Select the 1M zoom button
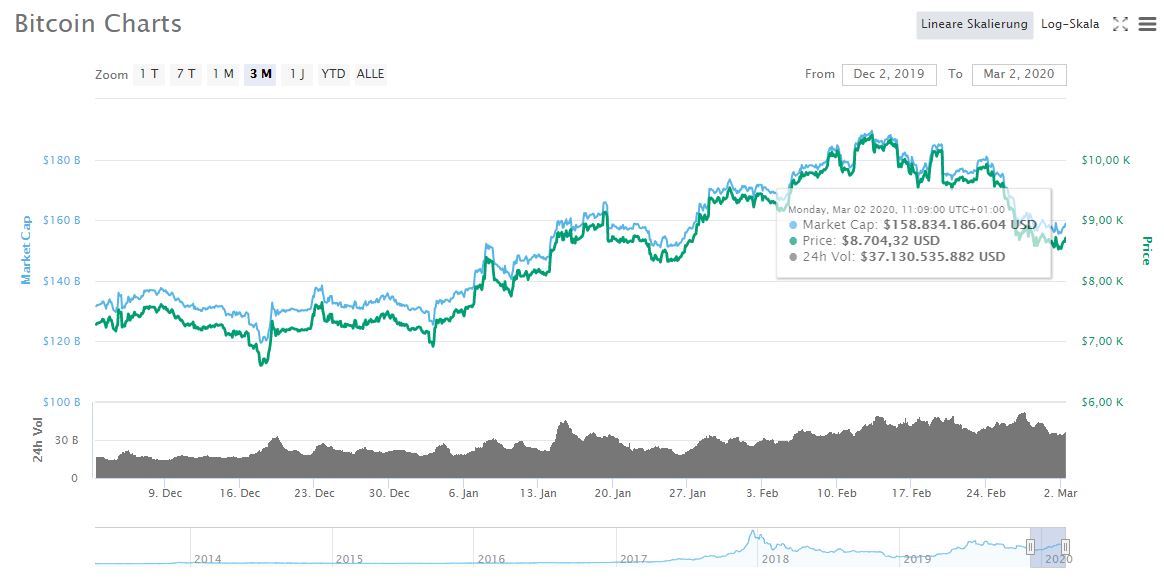The height and width of the screenshot is (582, 1164). pyautogui.click(x=222, y=73)
